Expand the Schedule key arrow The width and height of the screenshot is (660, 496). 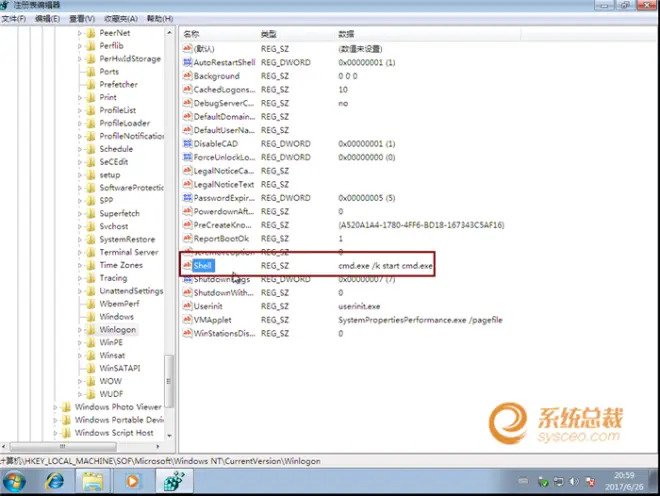pyautogui.click(x=80, y=149)
